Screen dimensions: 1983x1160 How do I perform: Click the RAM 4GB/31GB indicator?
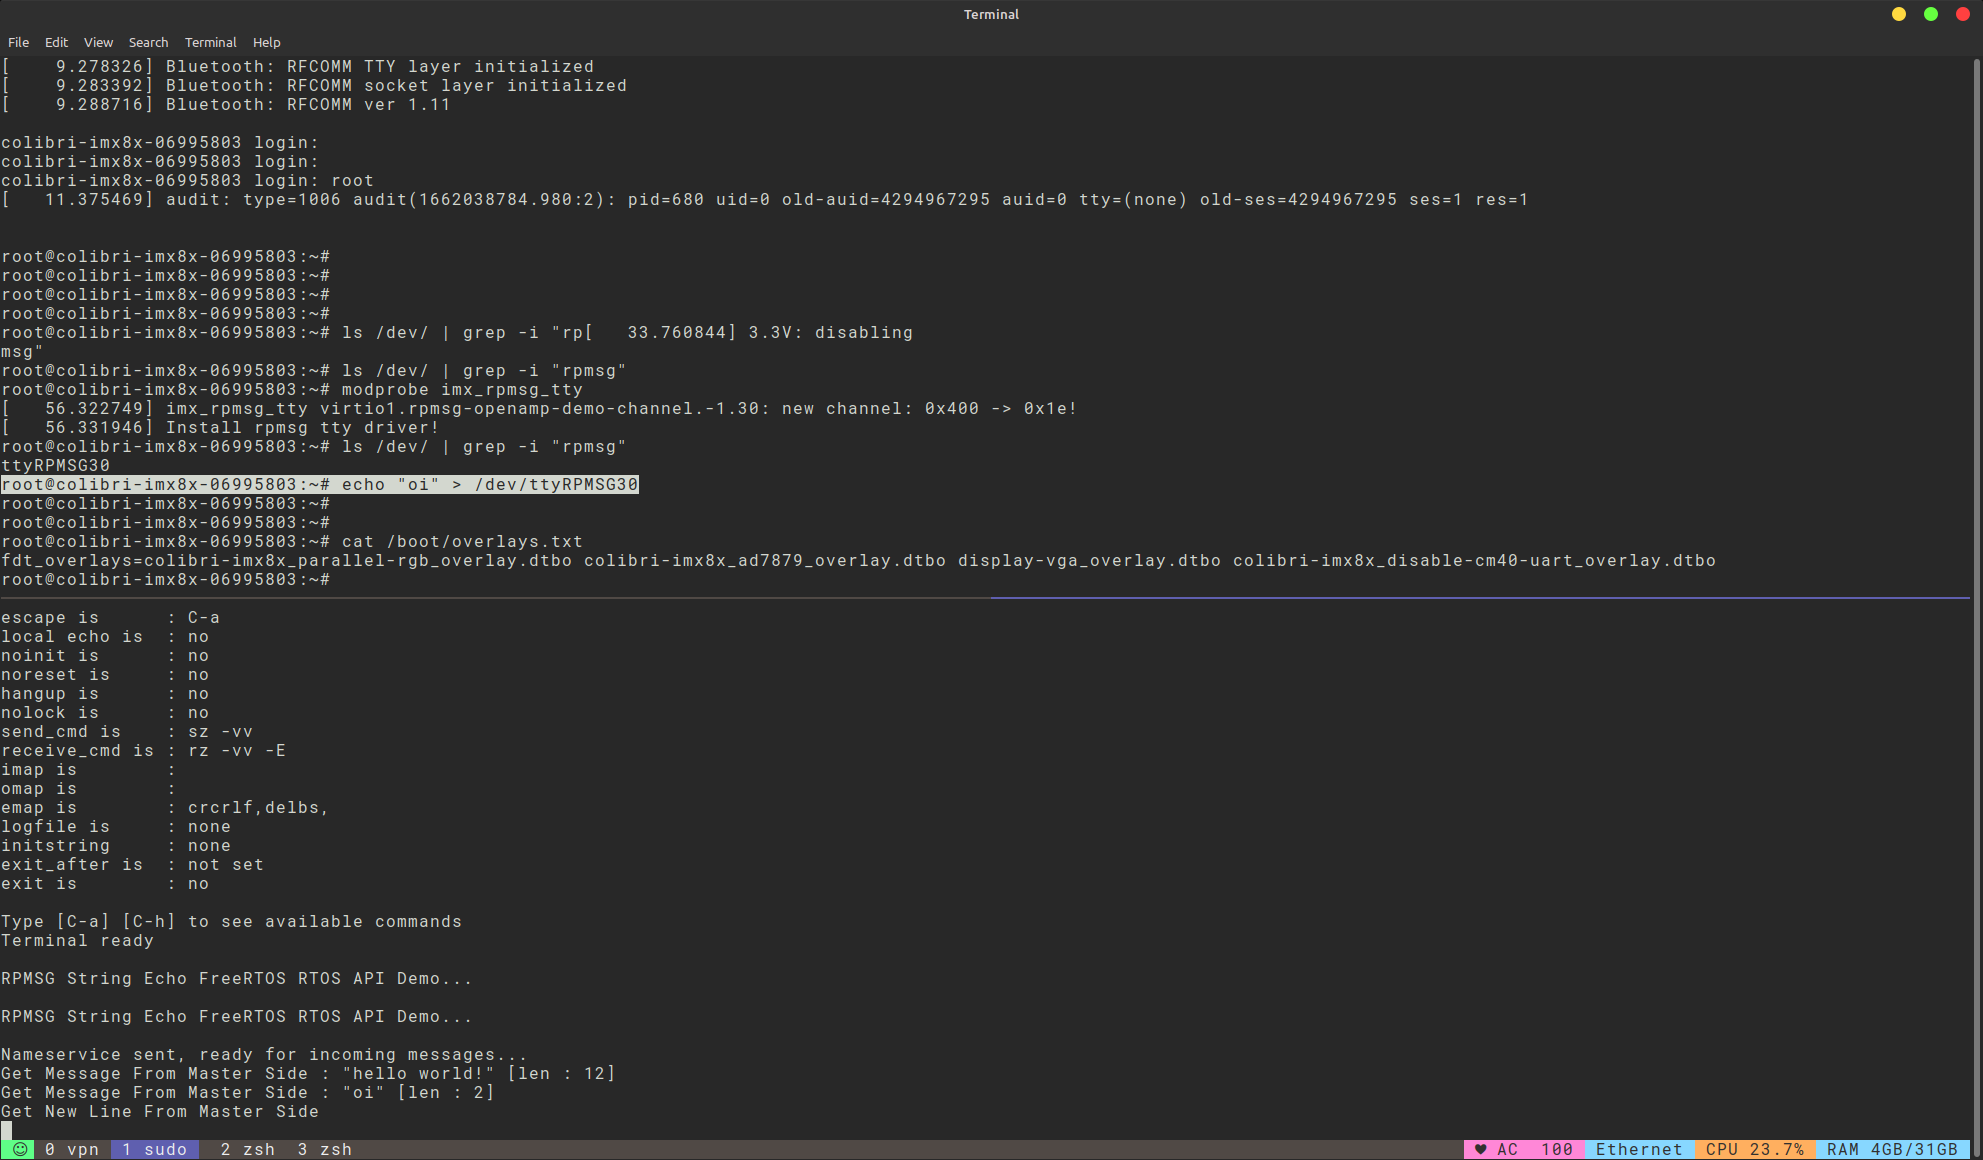(x=1892, y=1150)
